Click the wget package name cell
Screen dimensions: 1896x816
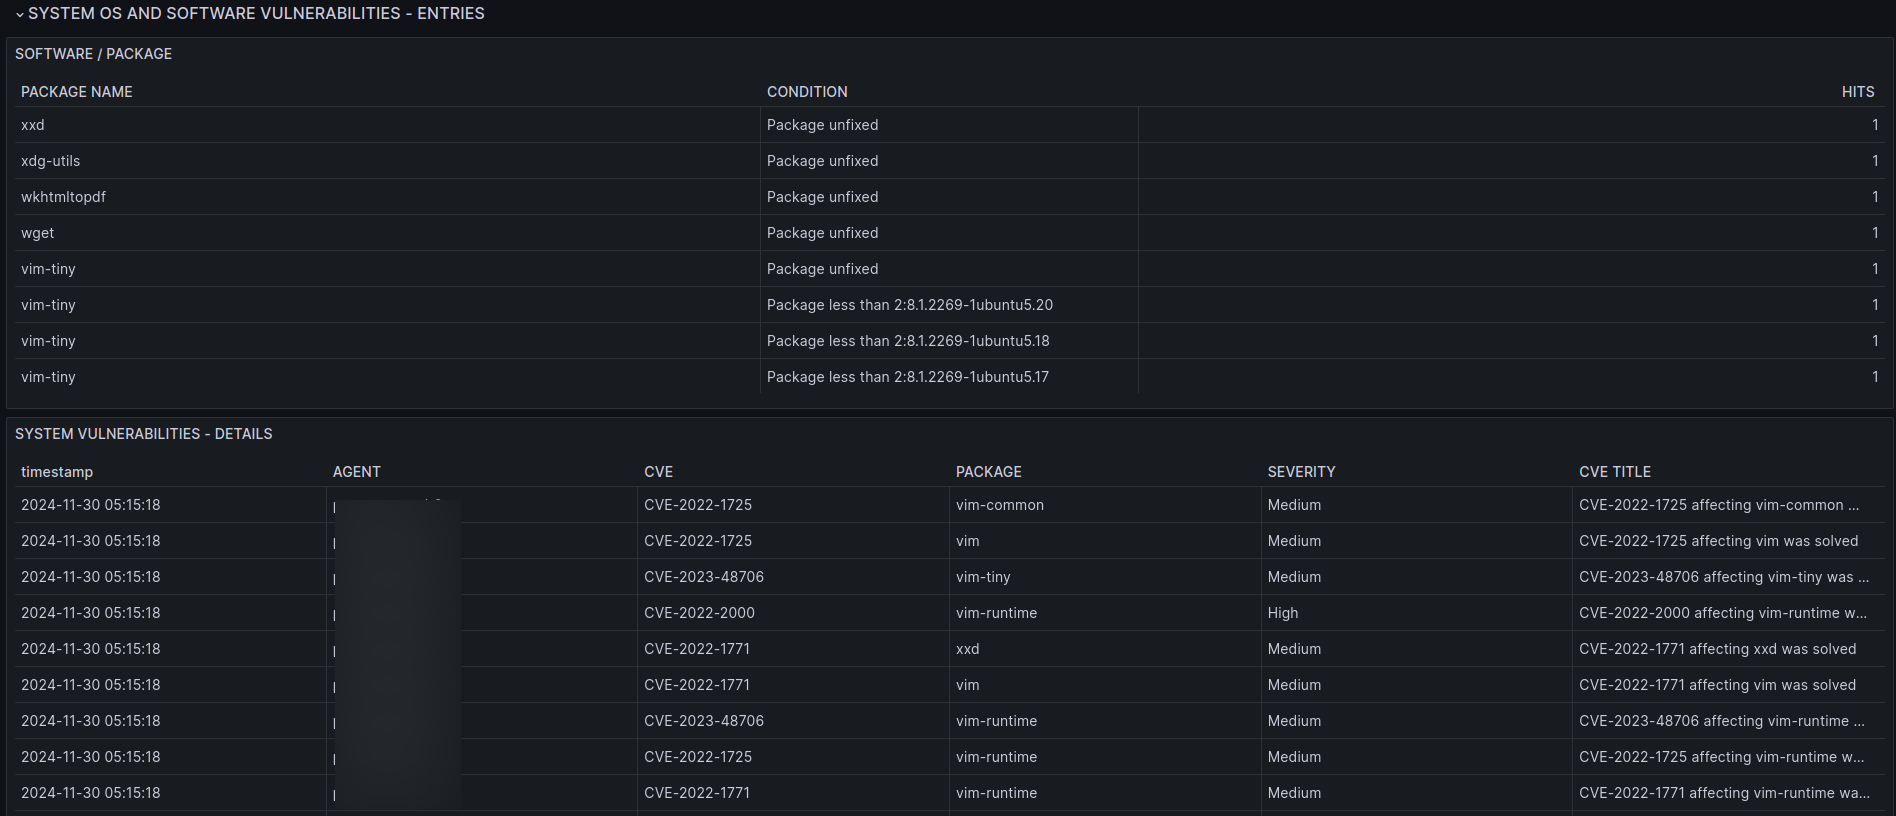coord(38,233)
